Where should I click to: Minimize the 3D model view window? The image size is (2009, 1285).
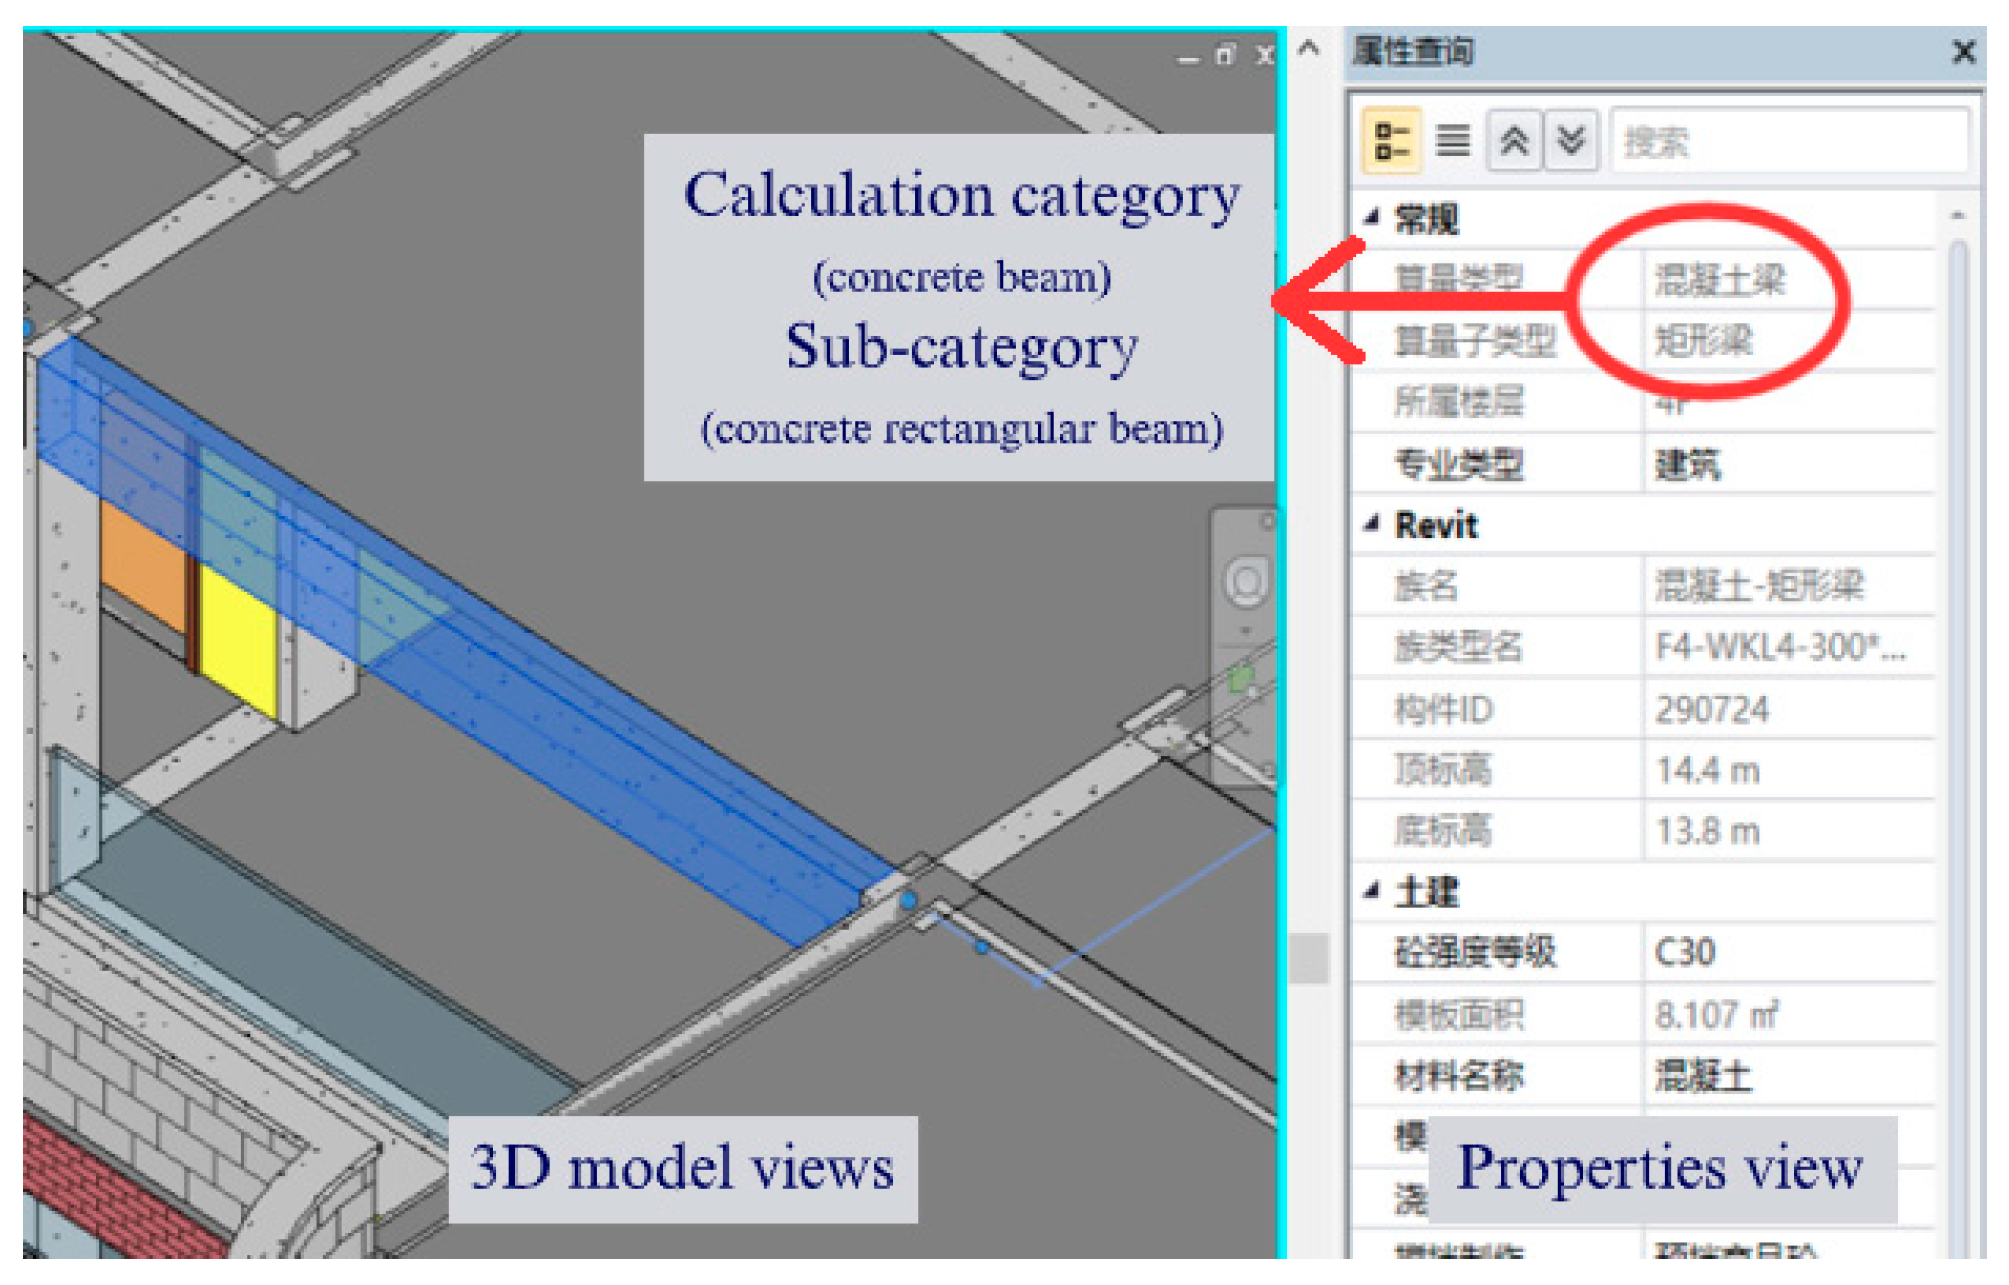click(1188, 58)
